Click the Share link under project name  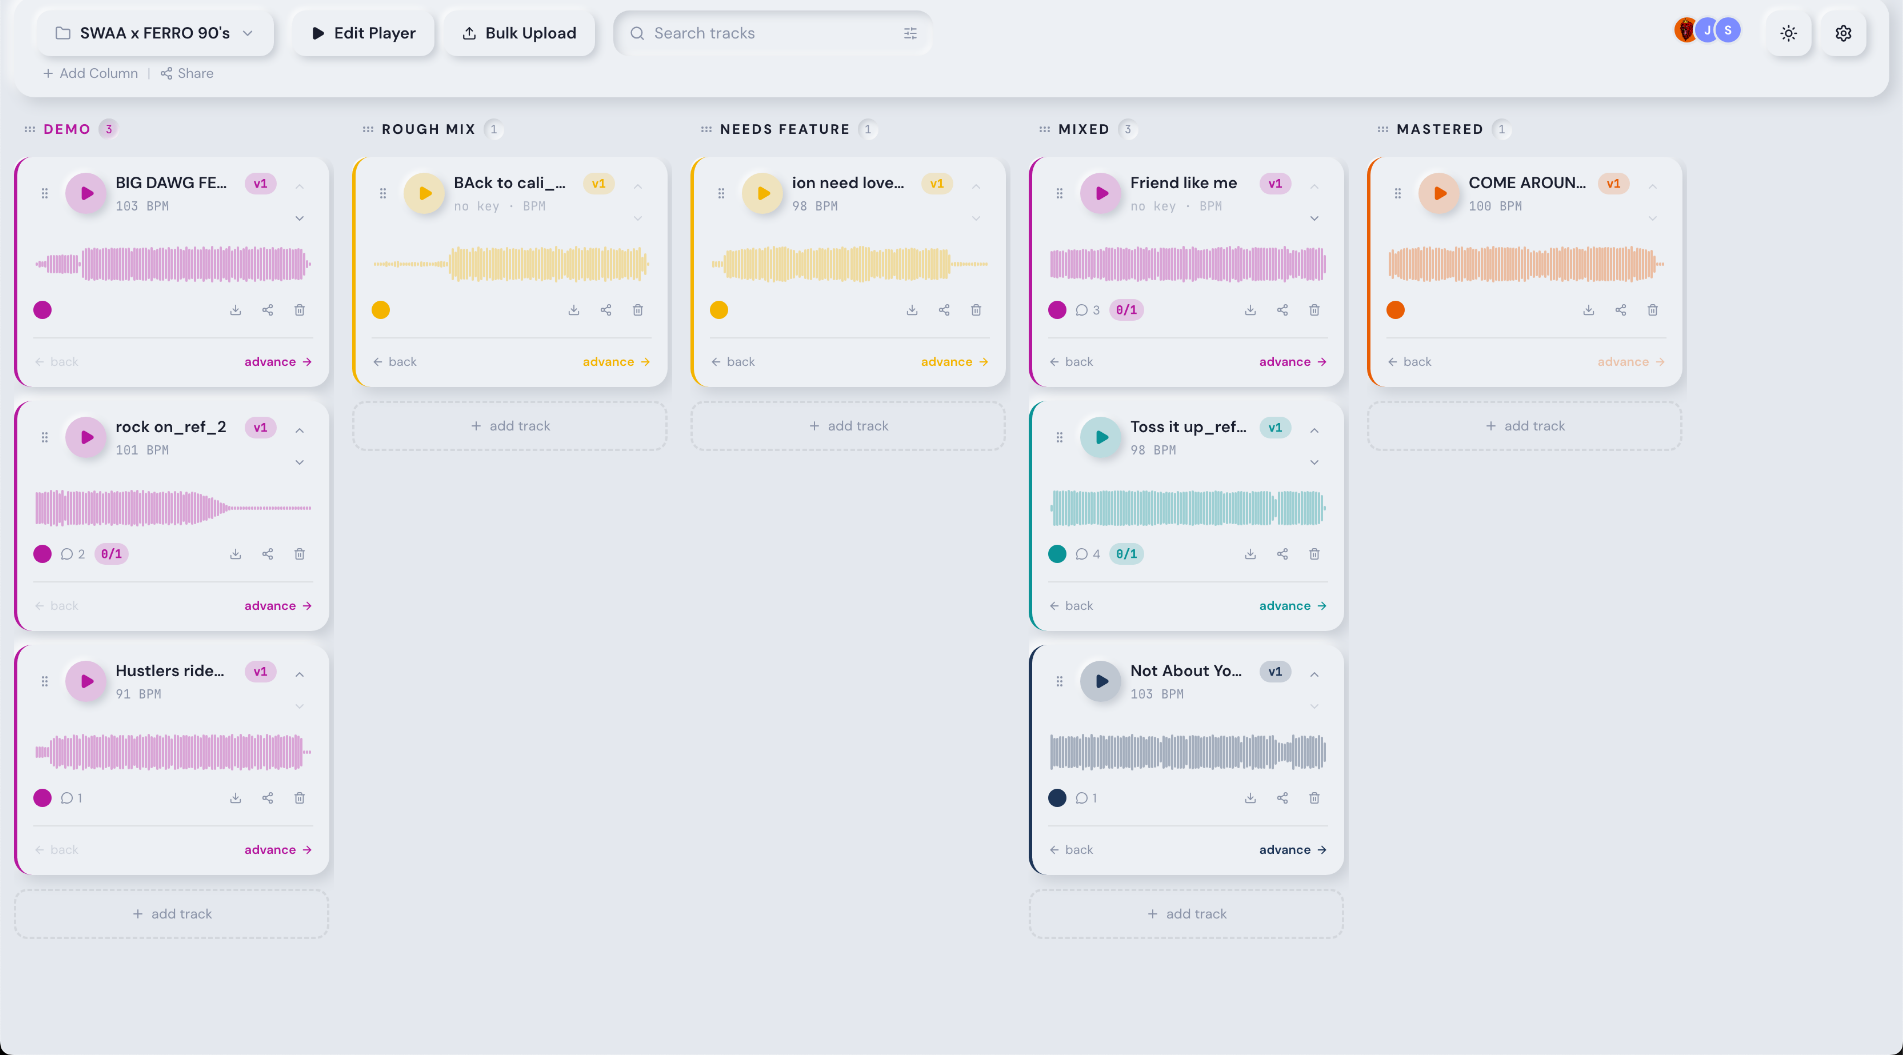click(x=187, y=73)
